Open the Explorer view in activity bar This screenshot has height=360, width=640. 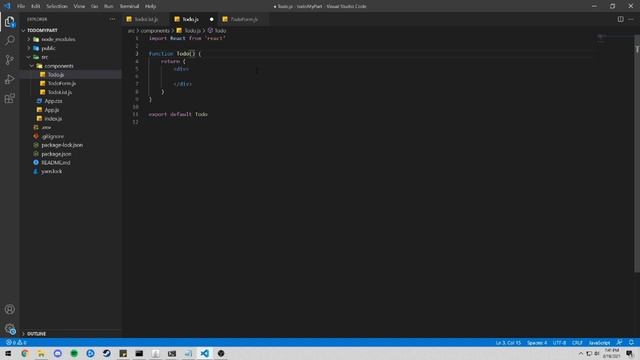[x=9, y=21]
